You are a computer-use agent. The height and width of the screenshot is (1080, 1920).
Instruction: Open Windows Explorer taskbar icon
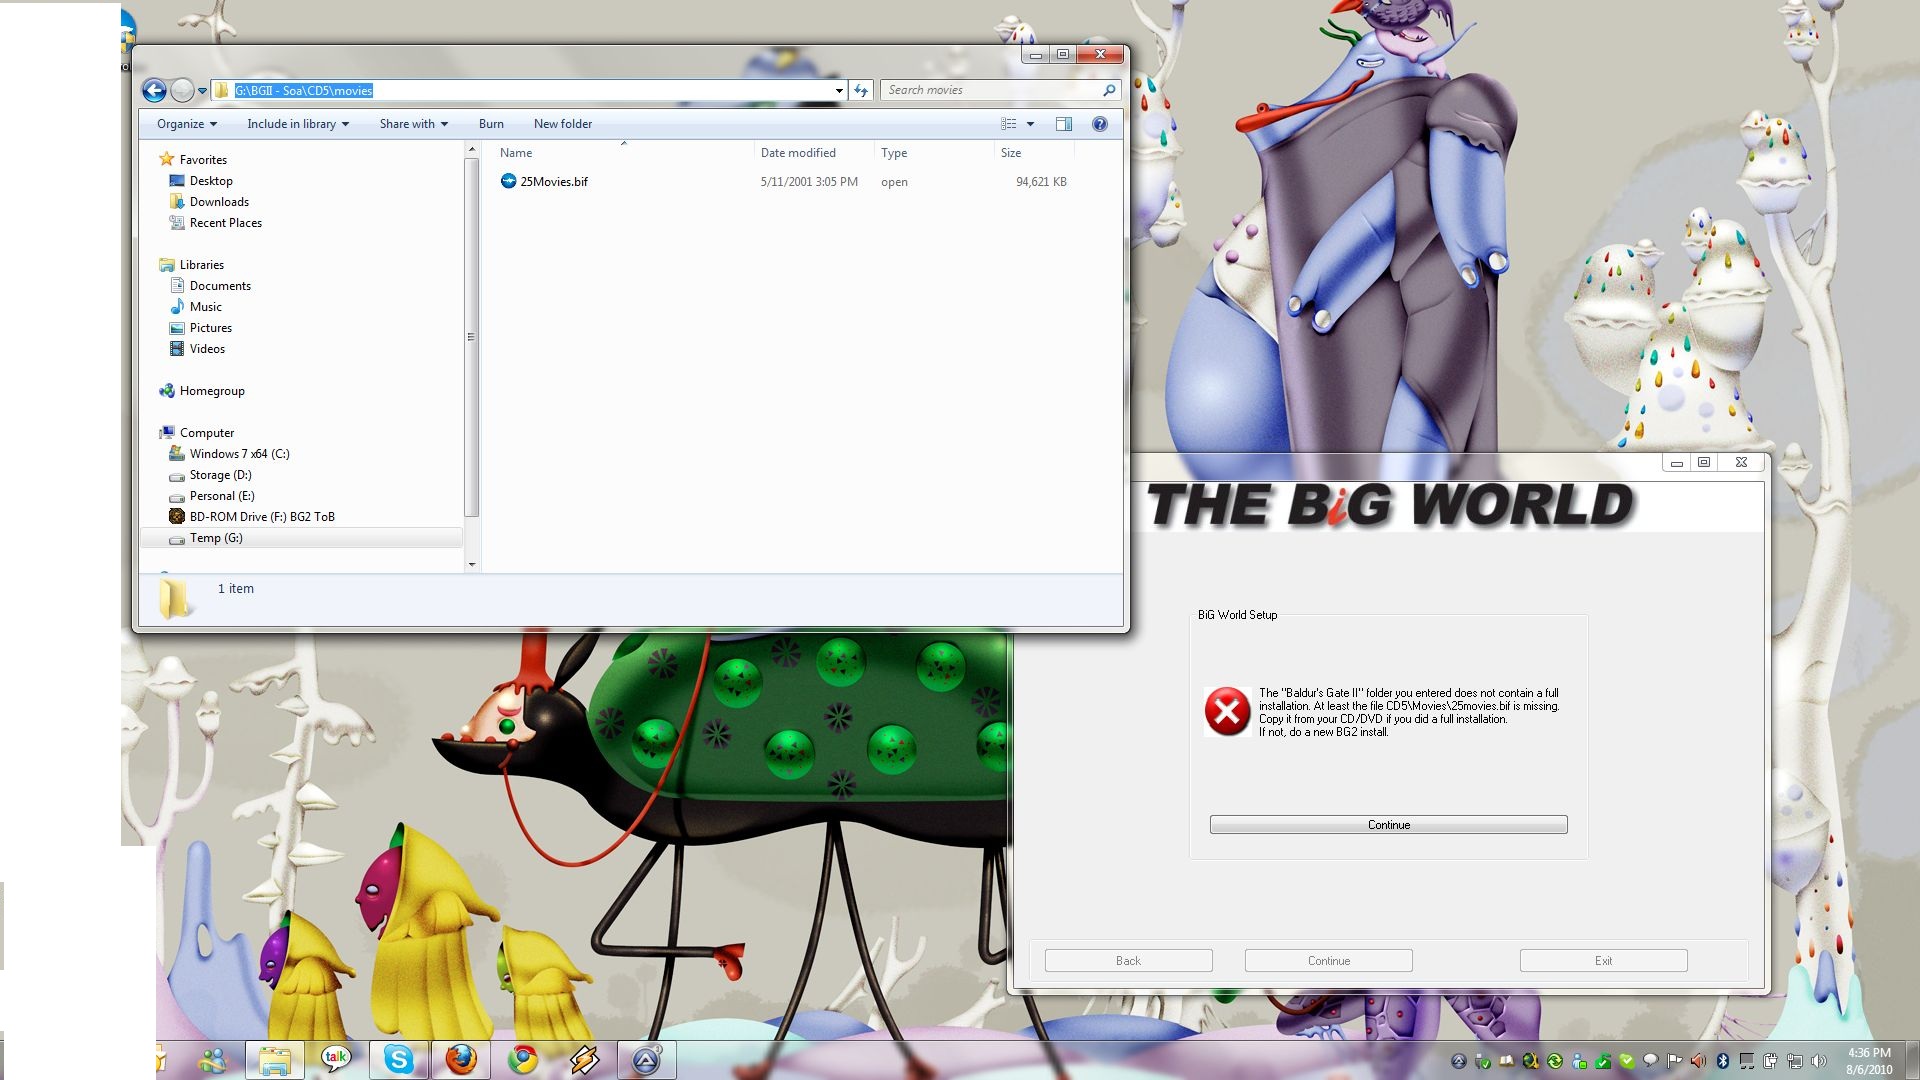275,1060
